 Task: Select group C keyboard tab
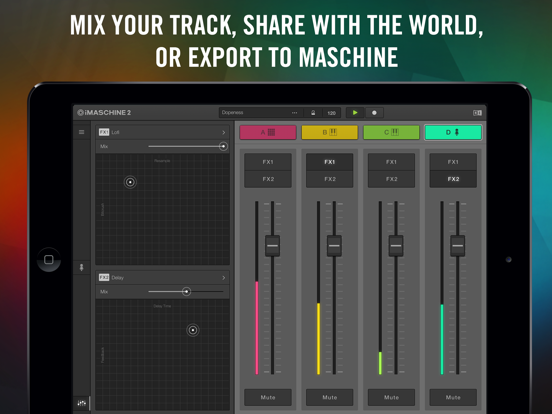[391, 132]
